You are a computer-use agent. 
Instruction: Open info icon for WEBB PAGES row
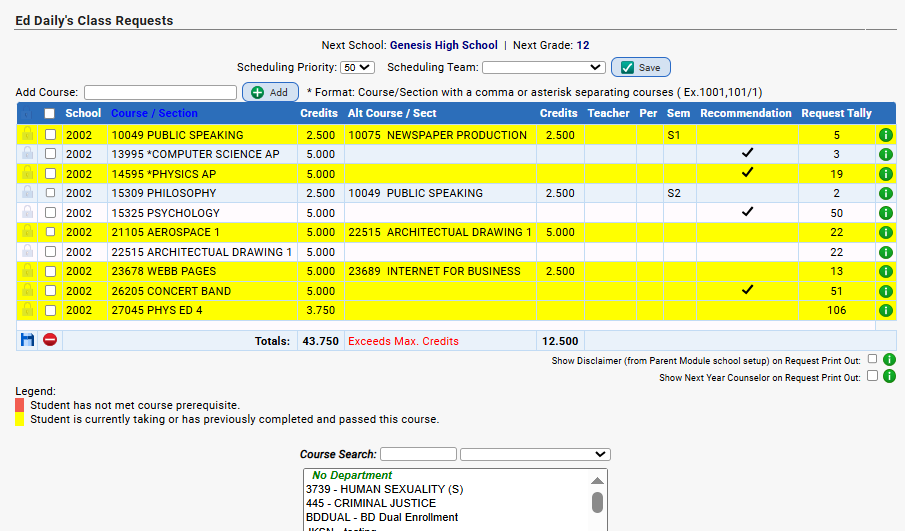coord(885,271)
